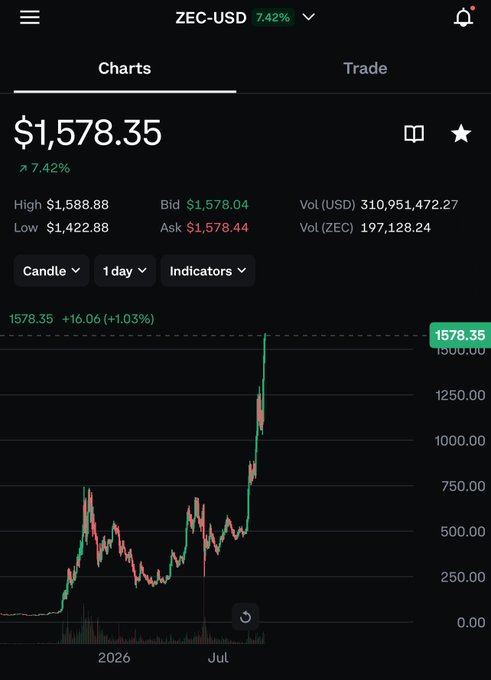Click the Vol (ZEC) 197,128.24 value
491x680 pixels.
pyautogui.click(x=396, y=228)
